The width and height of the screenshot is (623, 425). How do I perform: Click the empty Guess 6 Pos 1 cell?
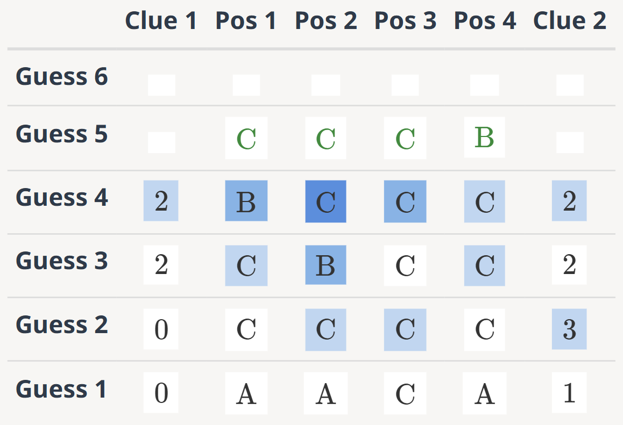(x=246, y=85)
